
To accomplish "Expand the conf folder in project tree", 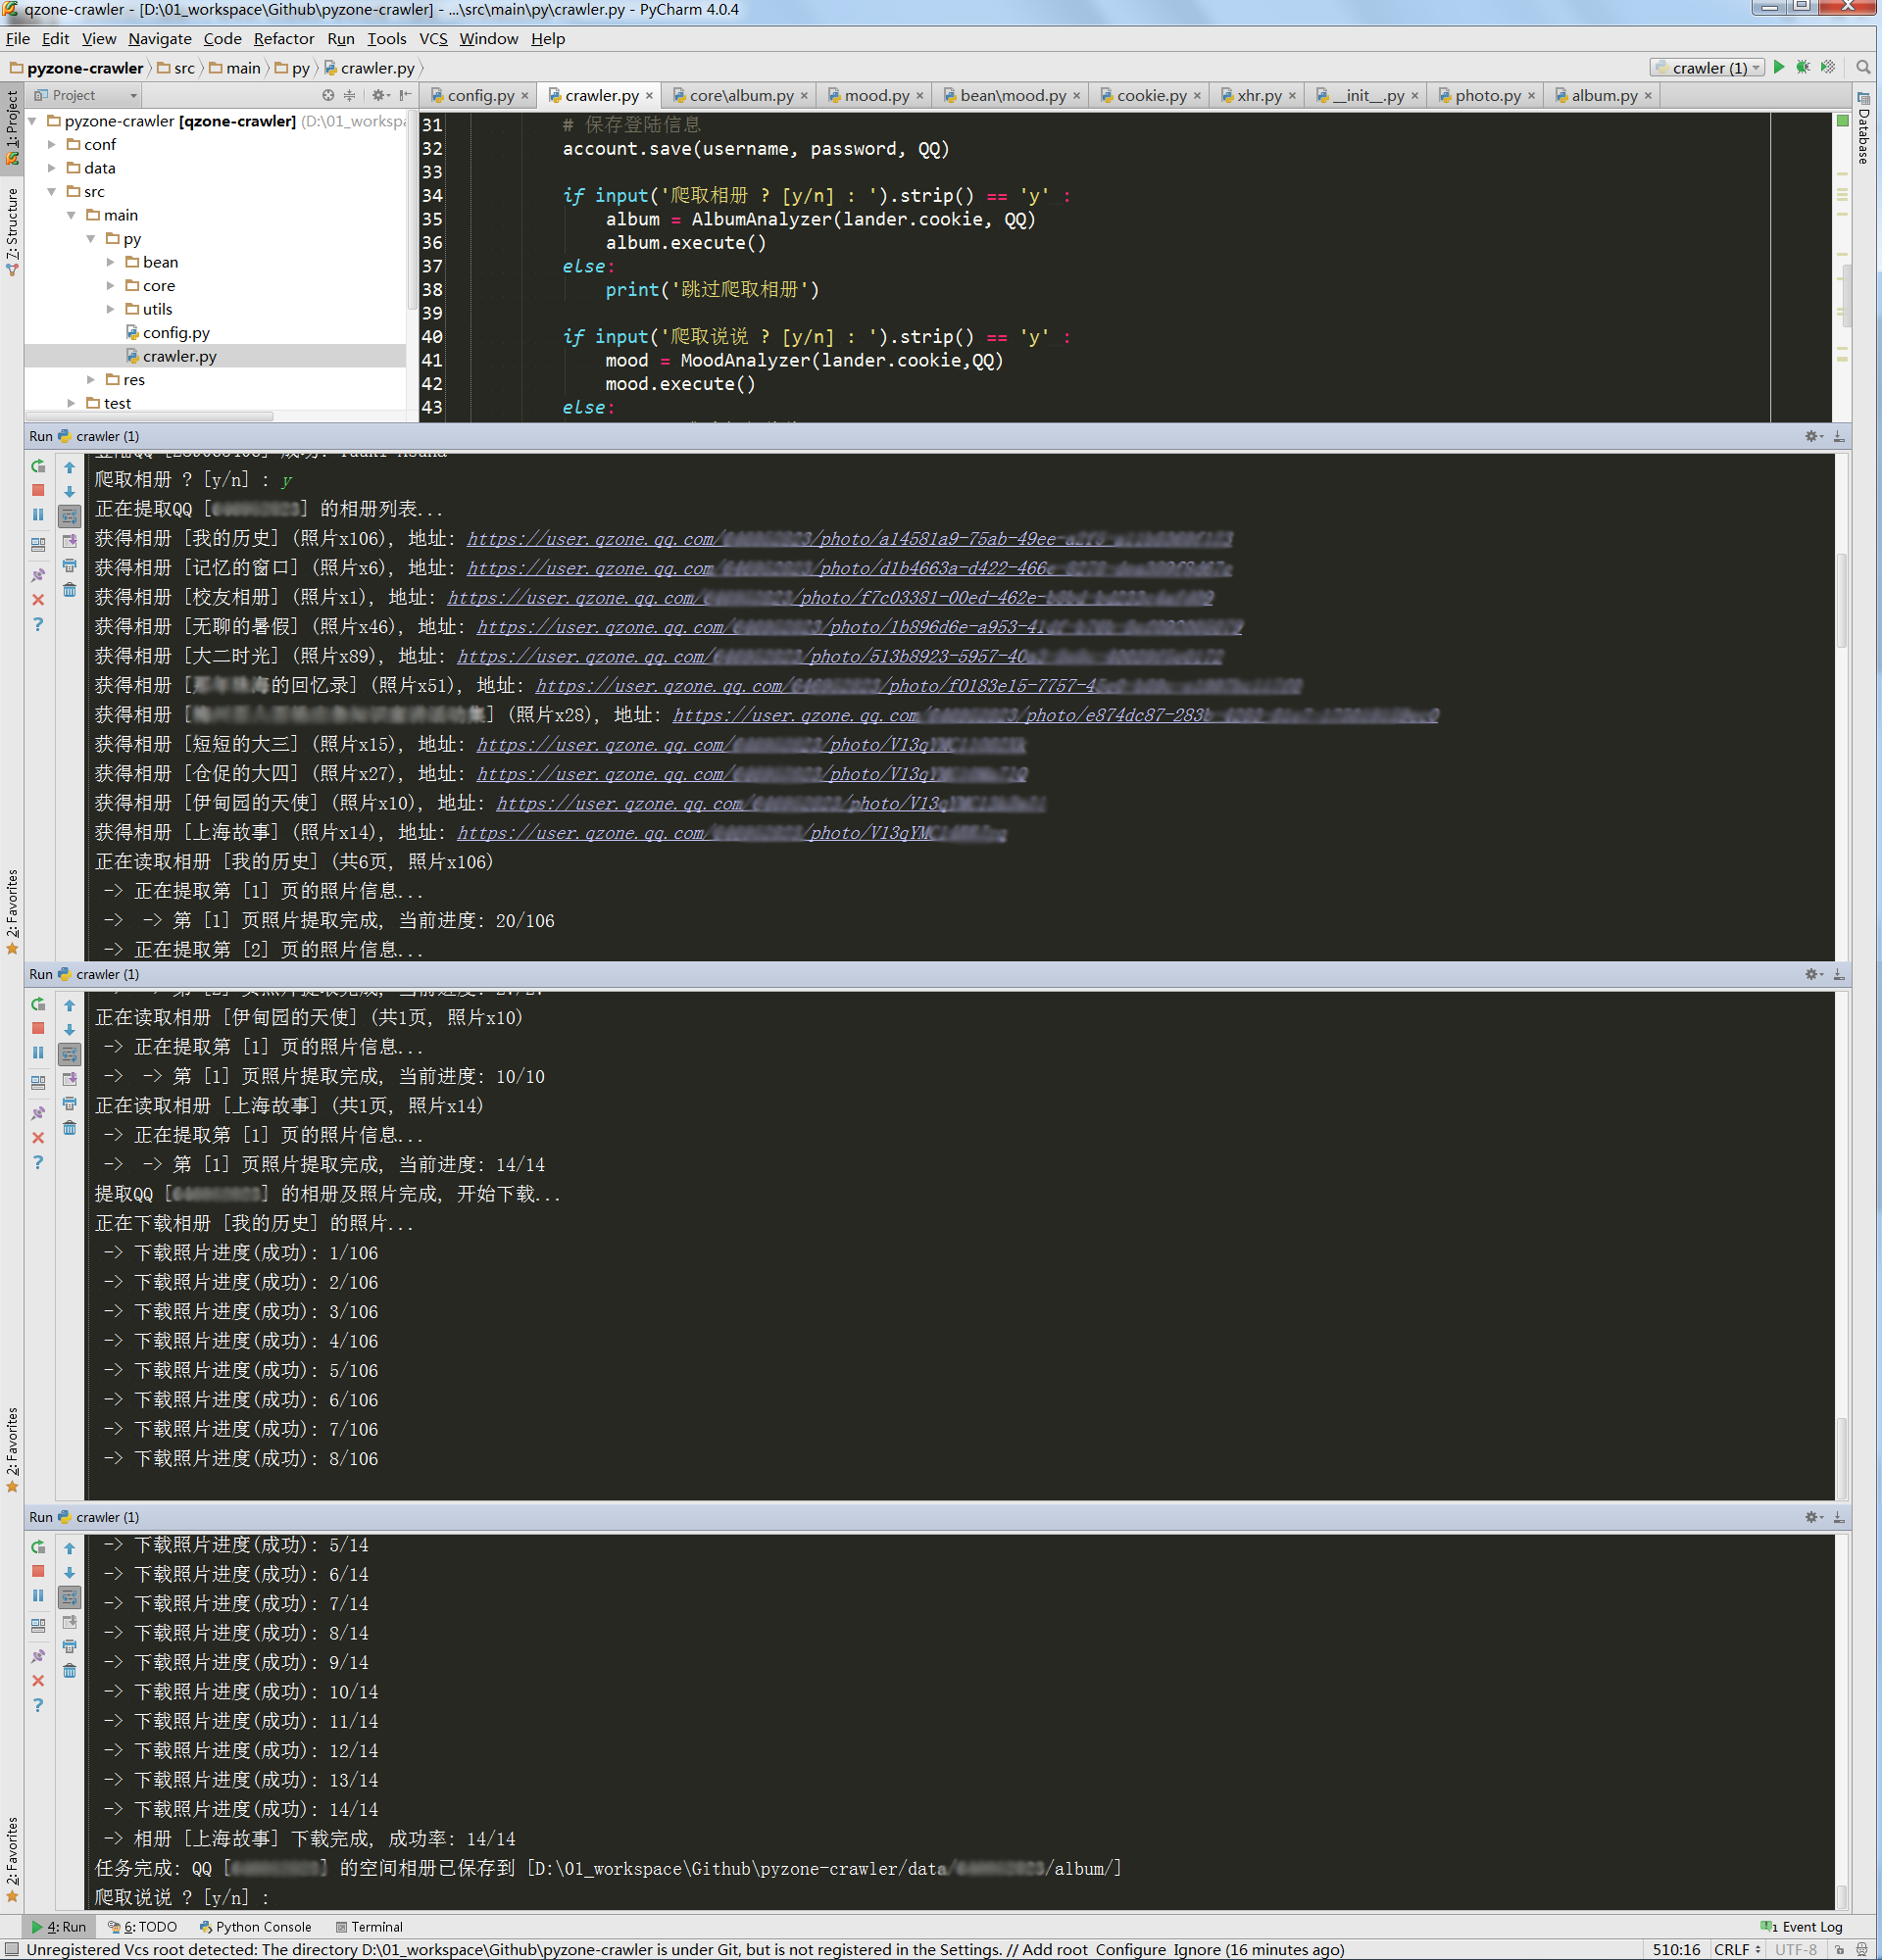I will coord(52,145).
